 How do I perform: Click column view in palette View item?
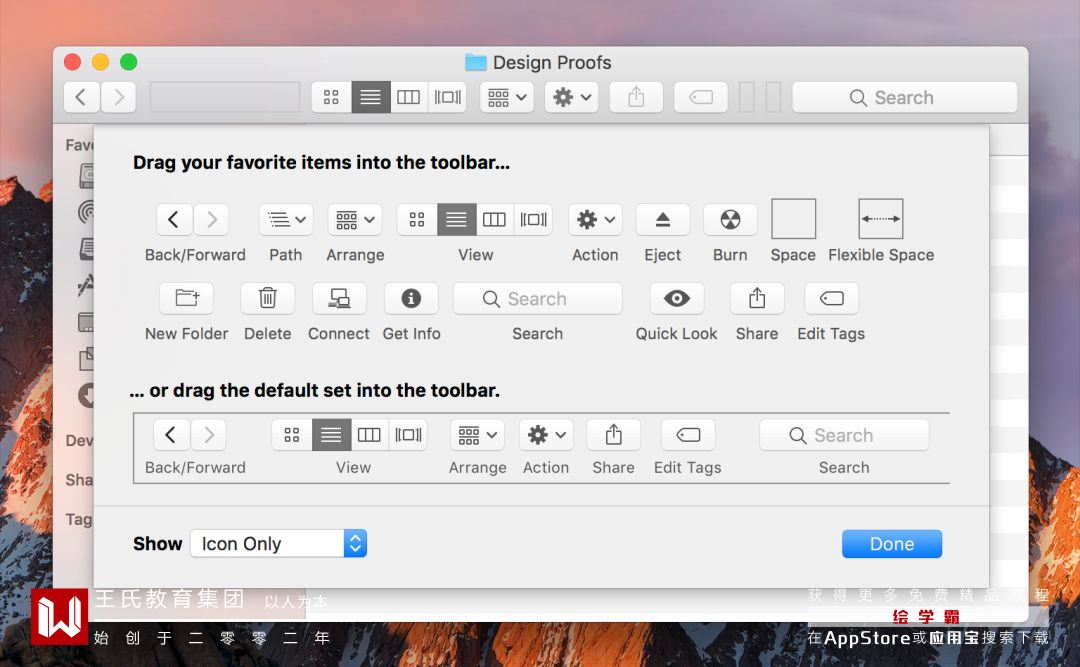(495, 220)
